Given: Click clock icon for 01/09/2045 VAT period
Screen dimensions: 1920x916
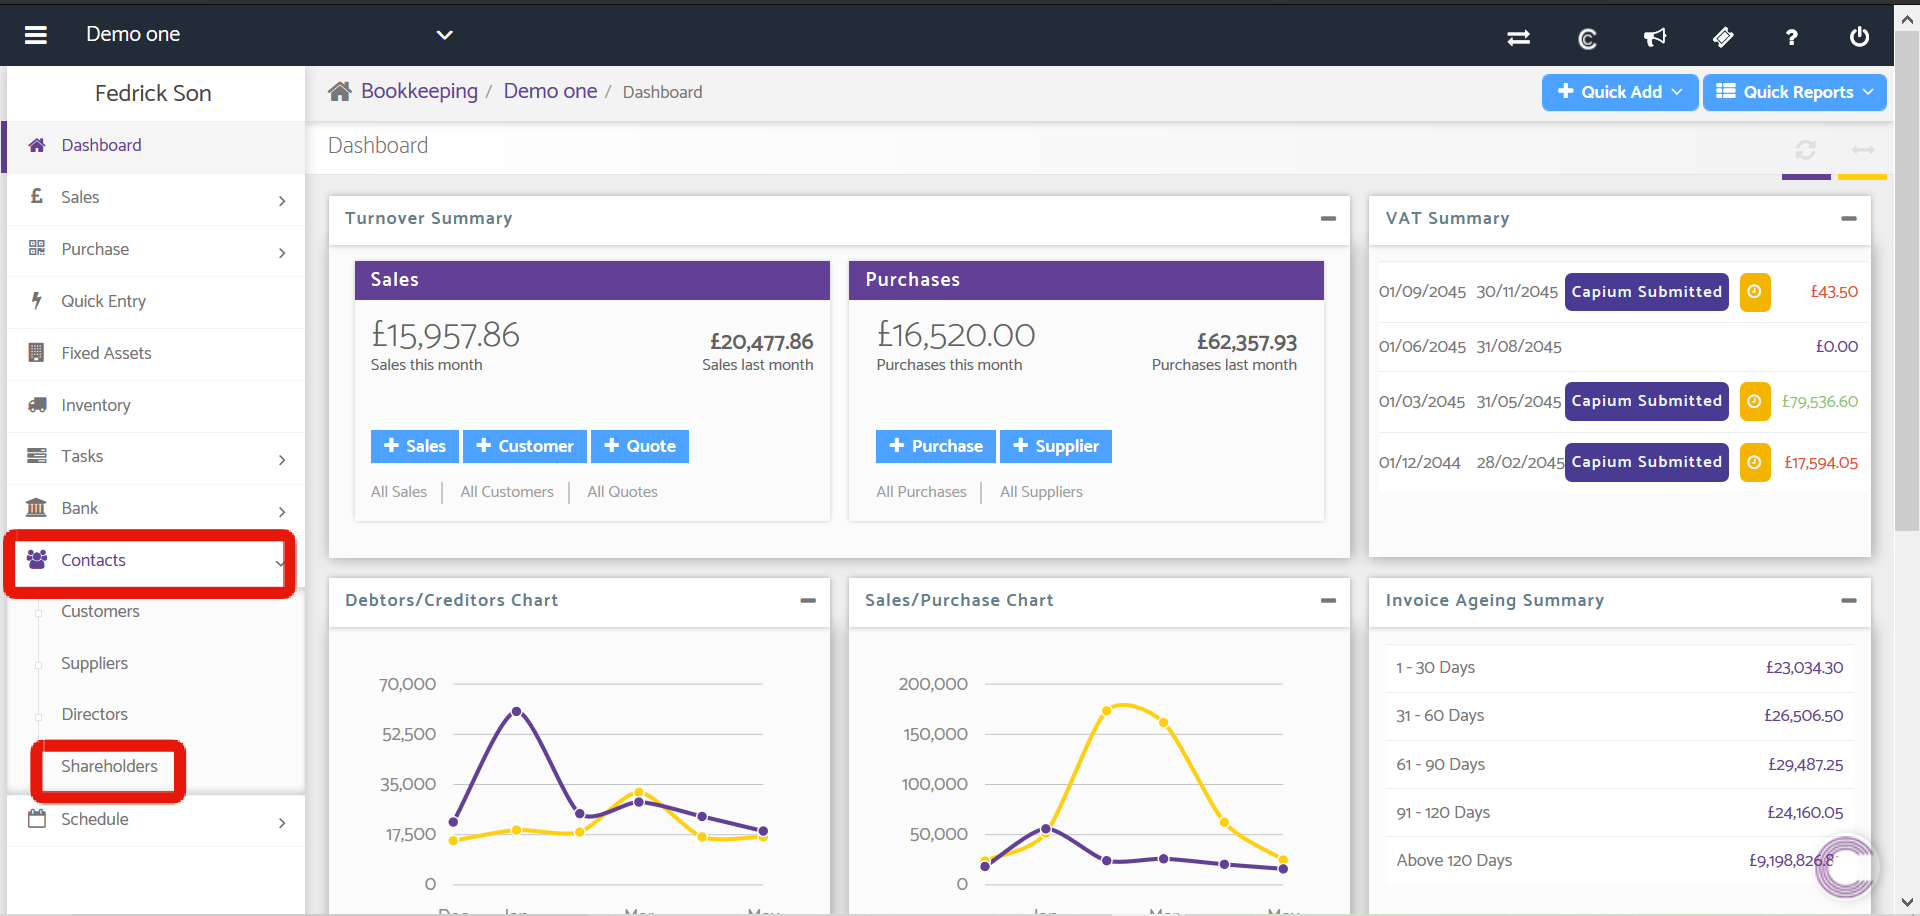Looking at the screenshot, I should coord(1755,292).
